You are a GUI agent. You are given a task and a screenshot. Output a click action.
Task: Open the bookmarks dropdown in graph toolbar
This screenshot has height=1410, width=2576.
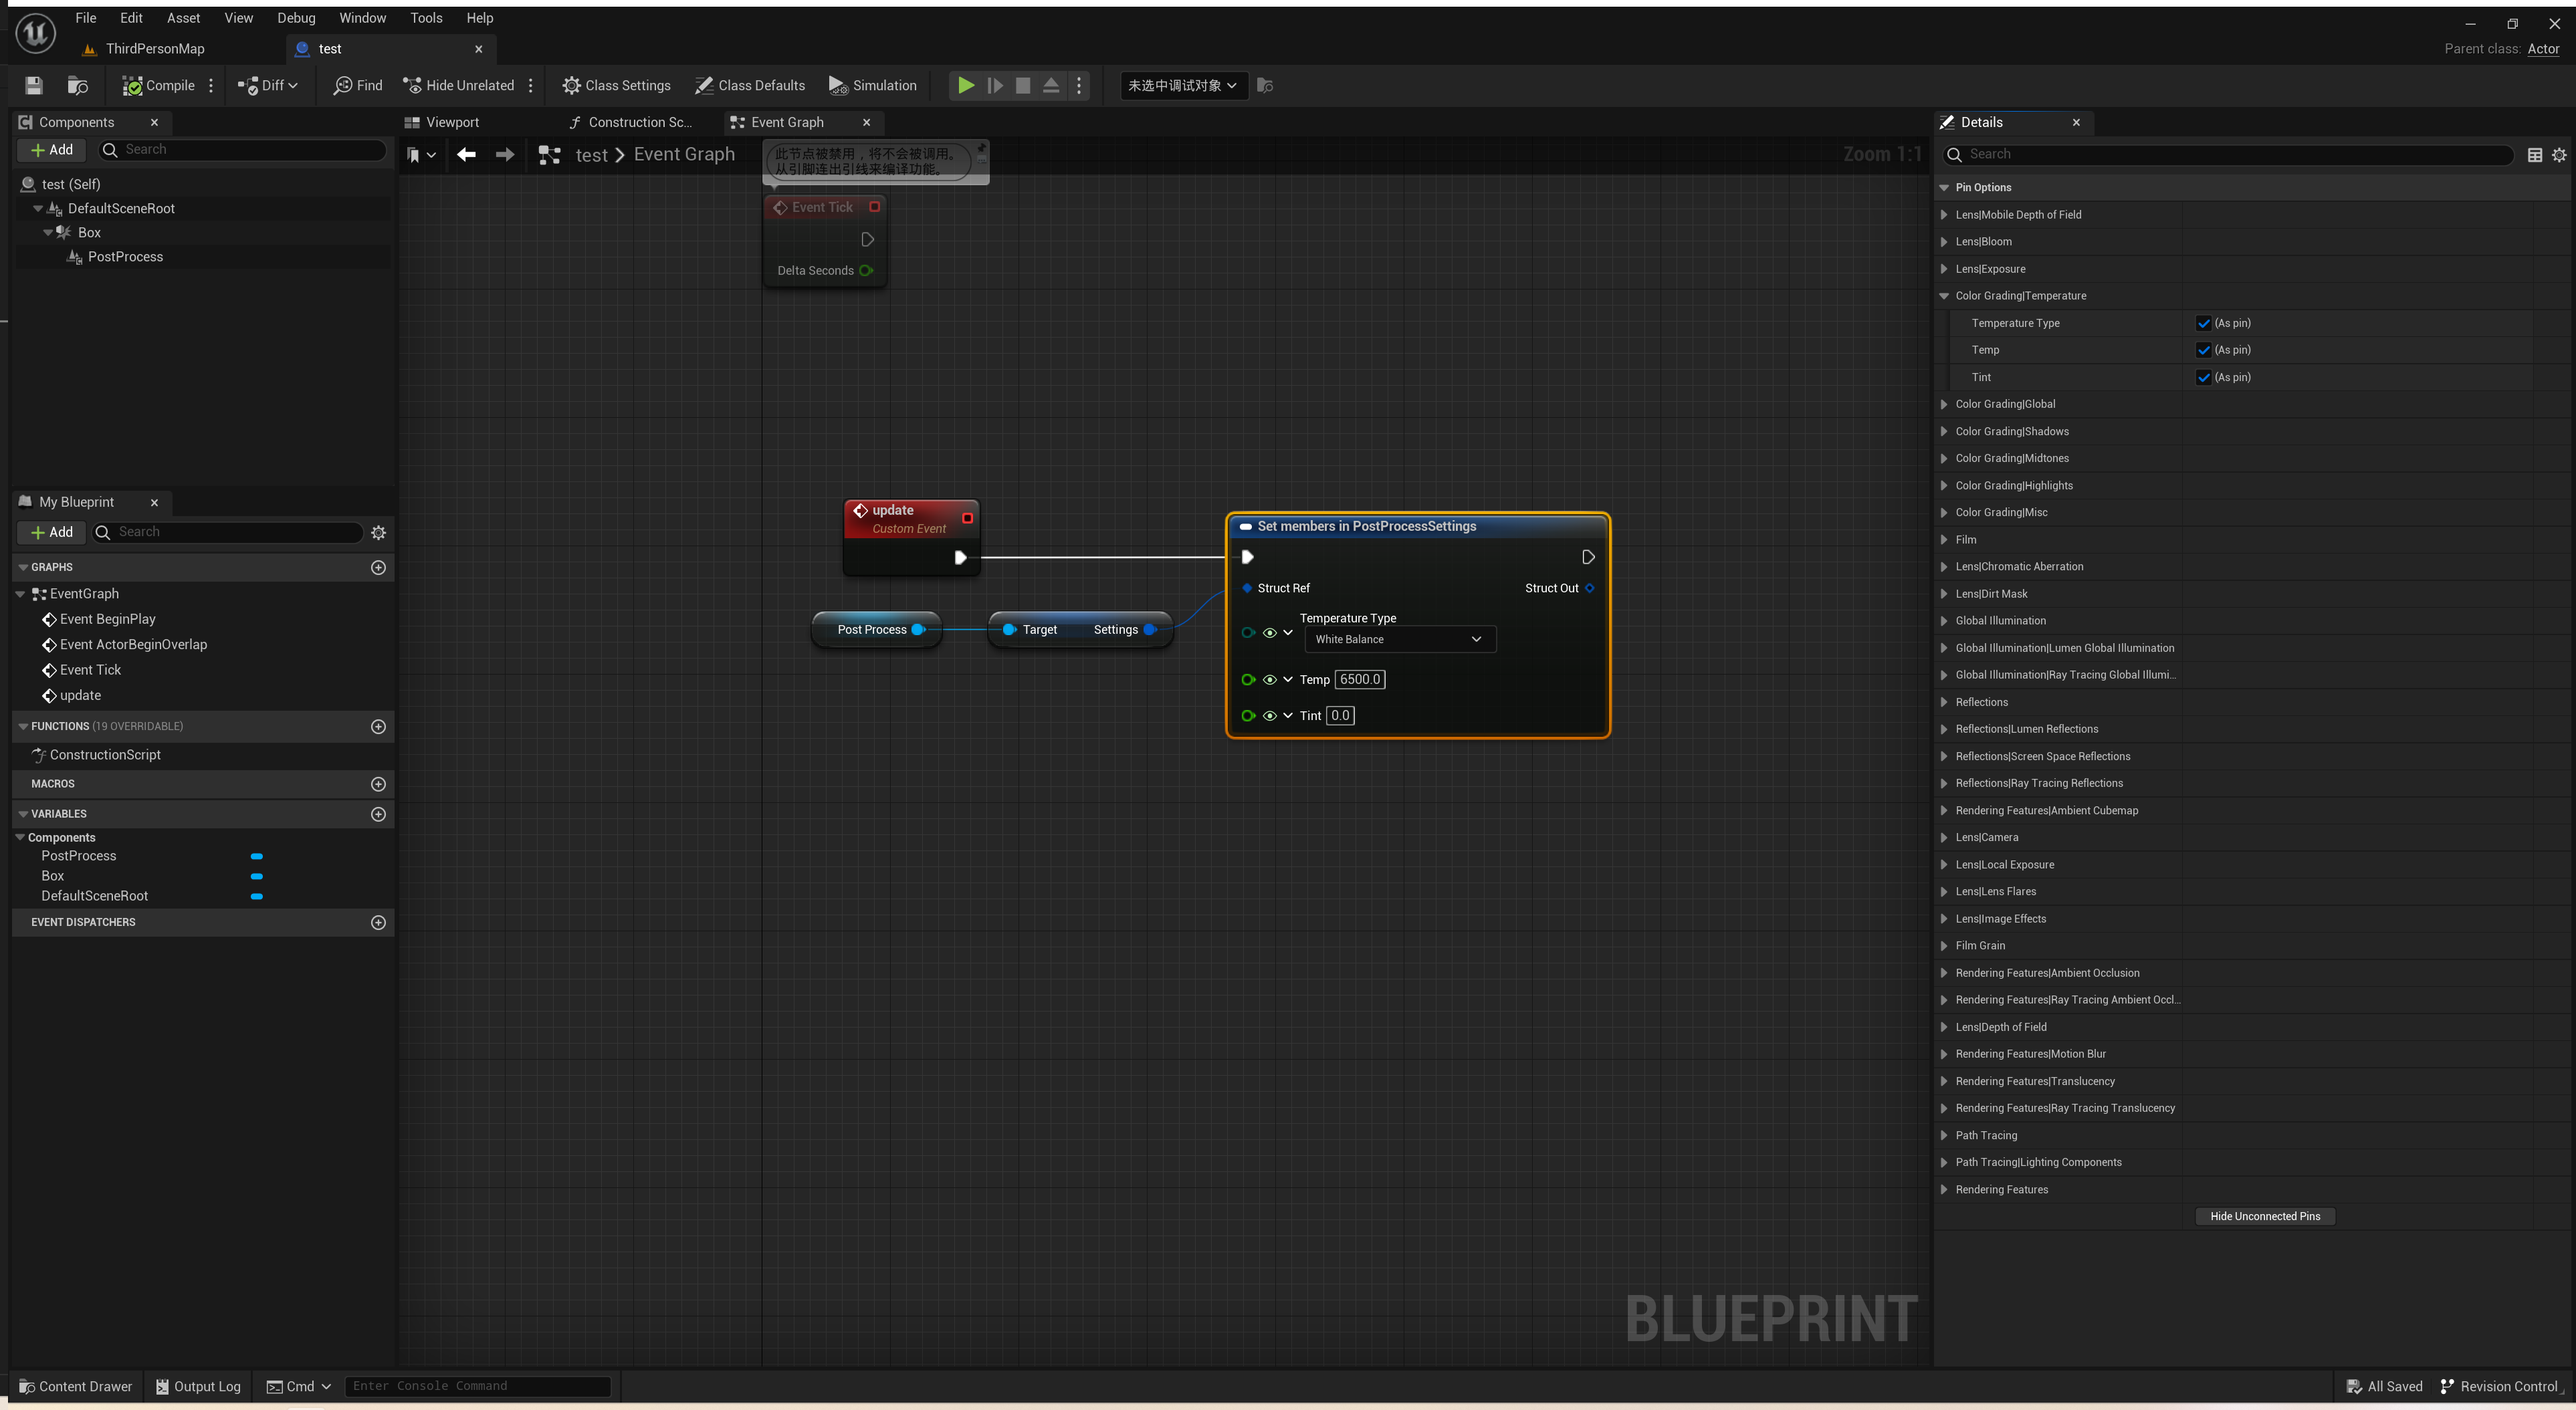pos(421,155)
